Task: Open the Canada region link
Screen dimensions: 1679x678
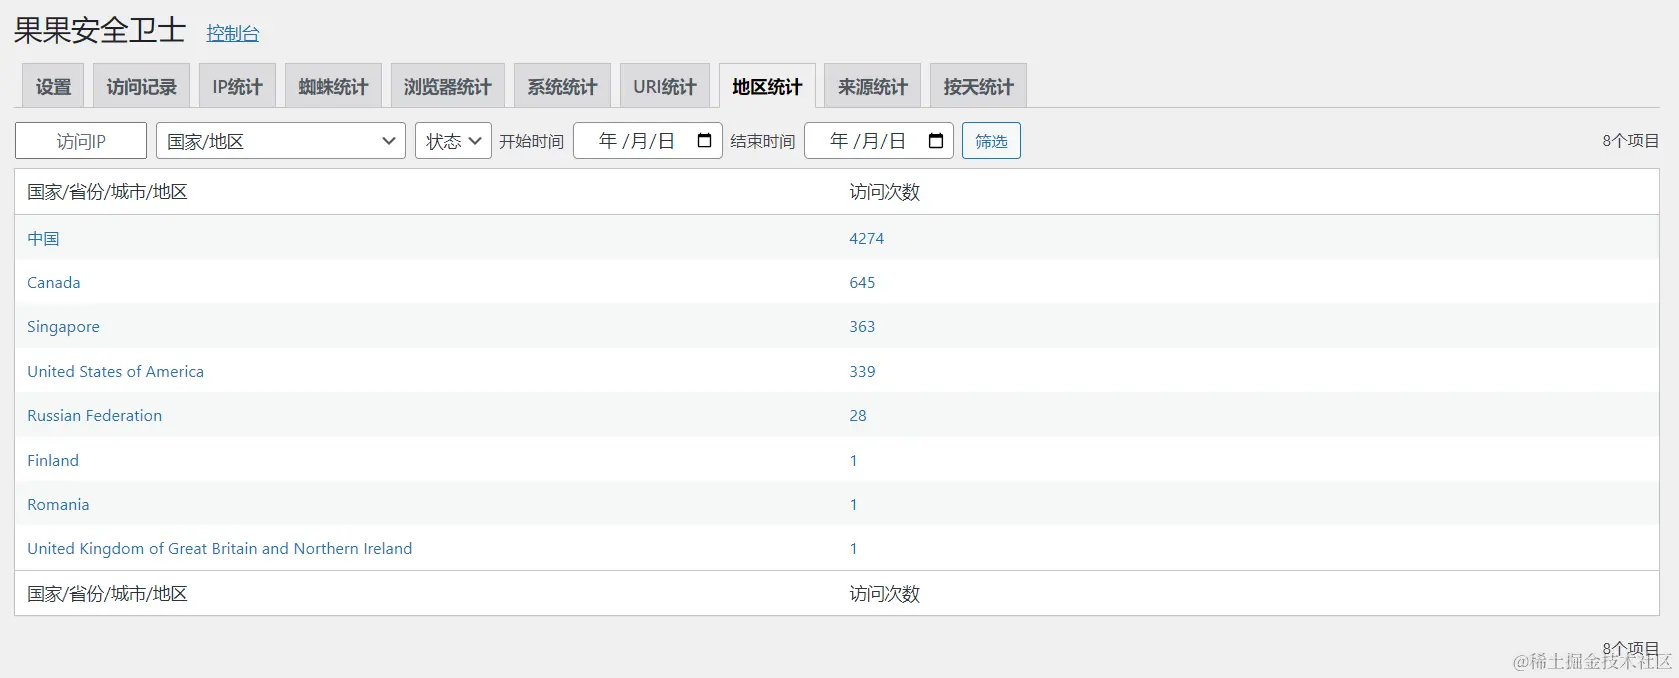Action: [x=54, y=283]
